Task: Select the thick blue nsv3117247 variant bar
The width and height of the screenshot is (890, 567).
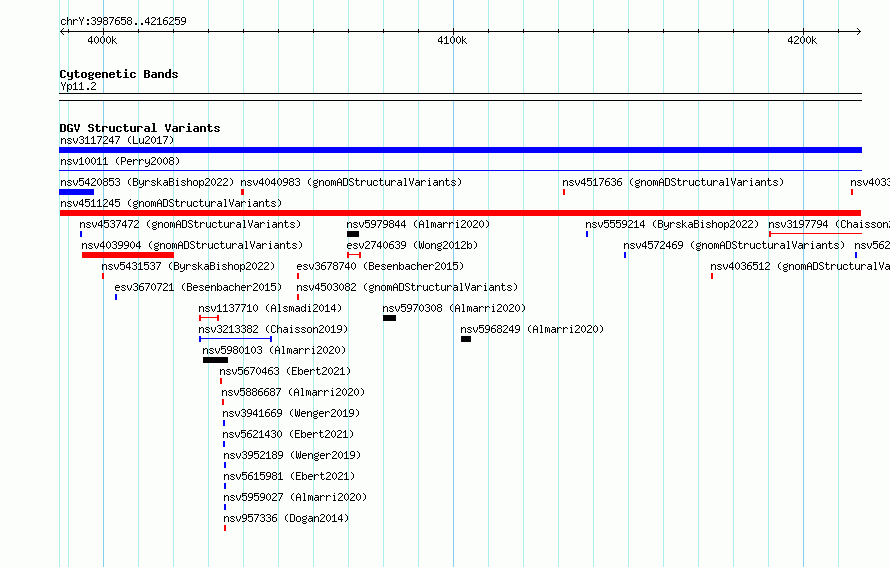Action: tap(460, 150)
